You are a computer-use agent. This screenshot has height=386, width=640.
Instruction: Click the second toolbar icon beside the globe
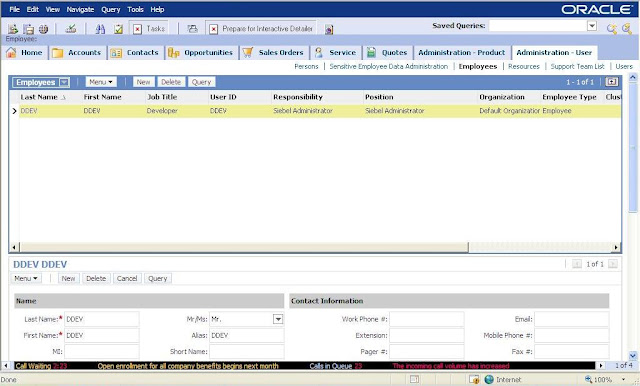coord(28,29)
